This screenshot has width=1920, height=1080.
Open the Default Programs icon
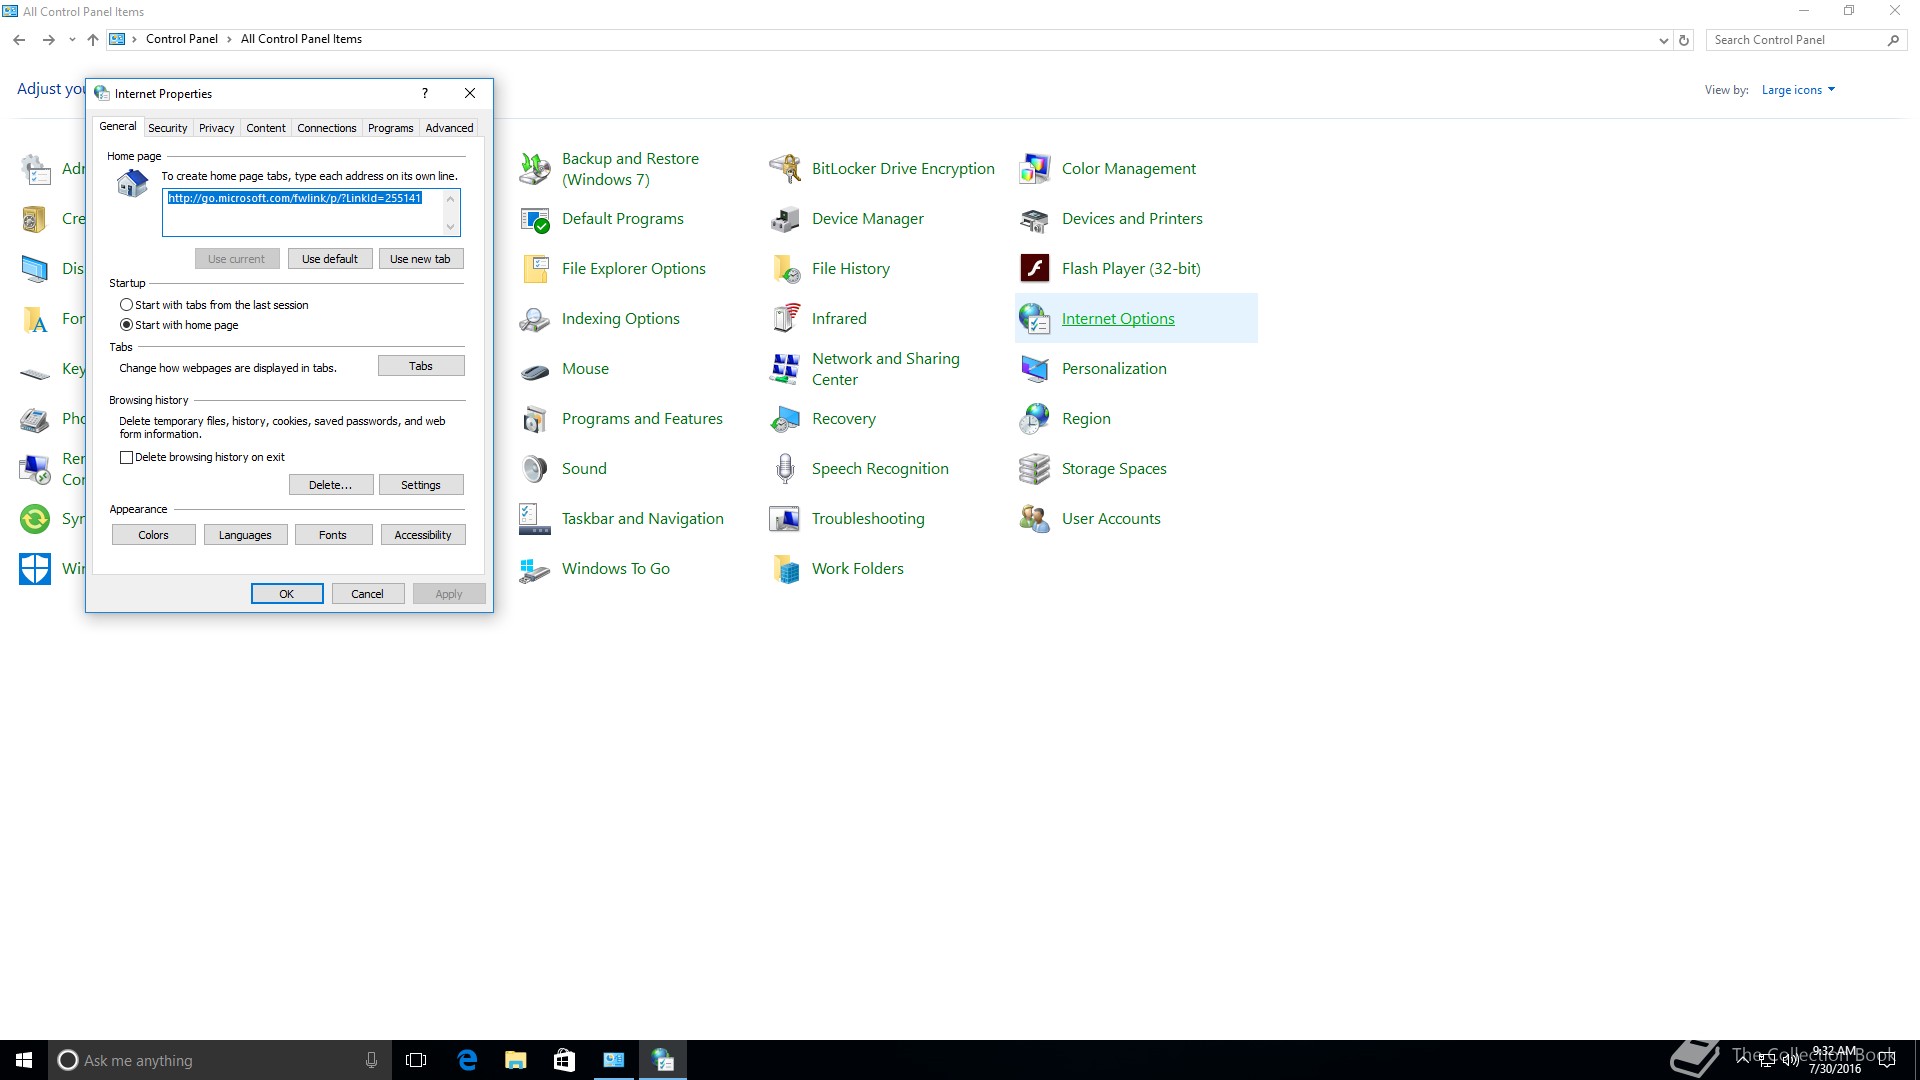pyautogui.click(x=535, y=219)
